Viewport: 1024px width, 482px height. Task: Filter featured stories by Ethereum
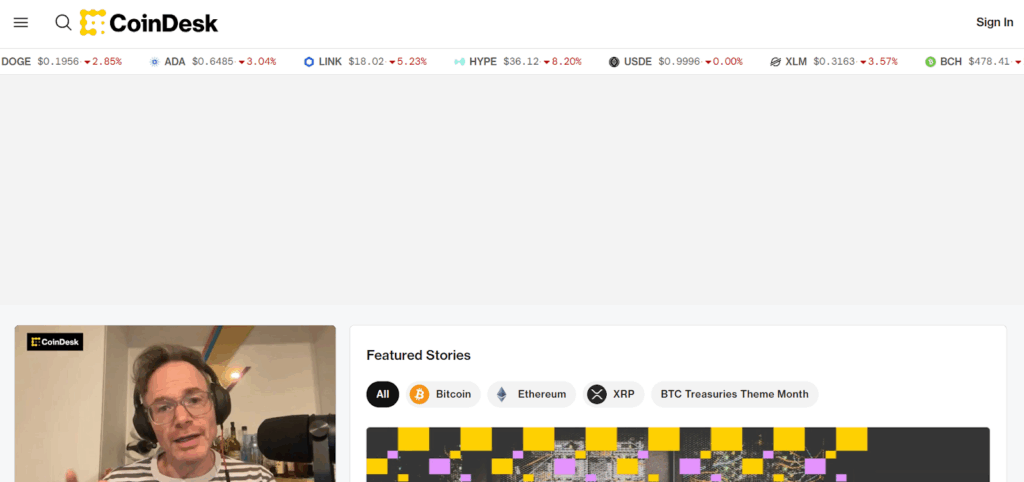point(532,394)
